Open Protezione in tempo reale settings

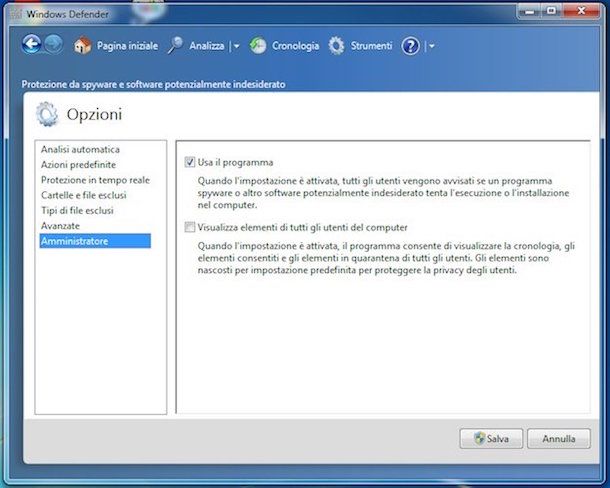[95, 180]
